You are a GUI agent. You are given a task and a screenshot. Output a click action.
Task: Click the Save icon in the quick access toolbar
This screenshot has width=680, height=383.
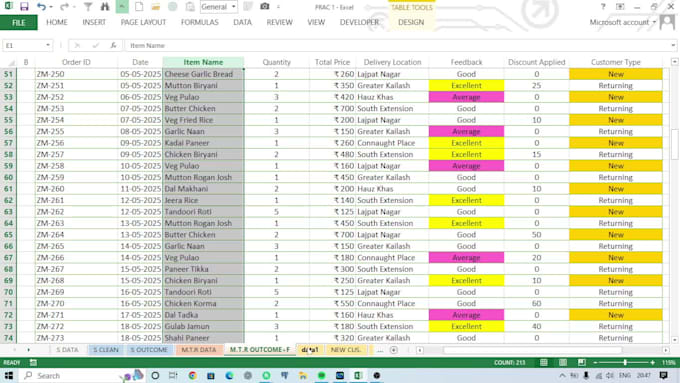click(24, 7)
